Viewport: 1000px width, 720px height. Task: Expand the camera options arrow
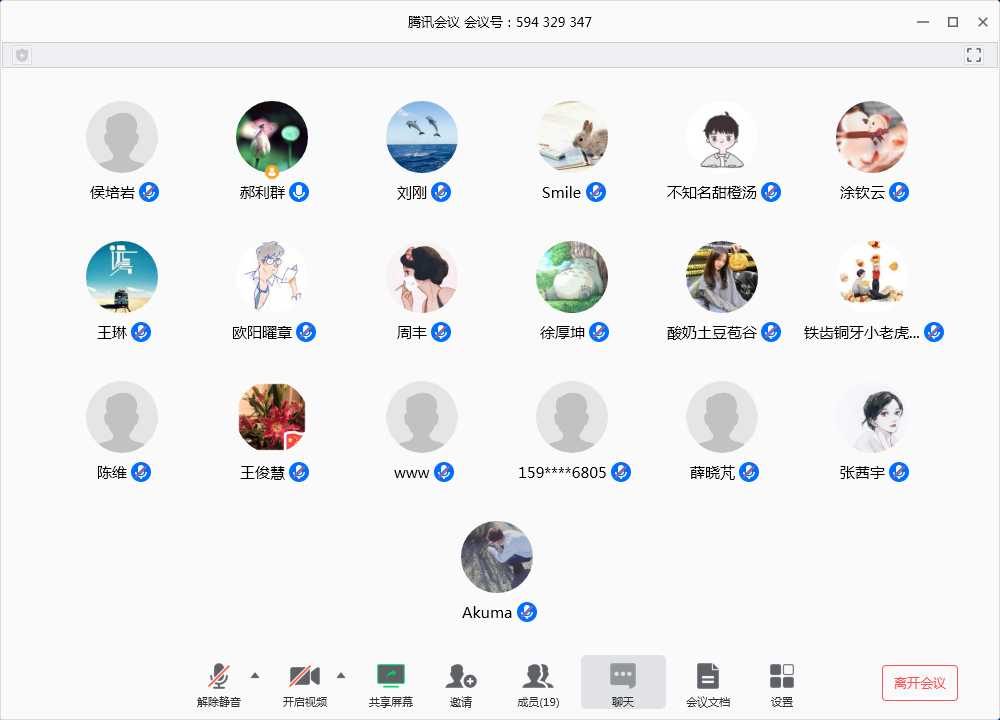(340, 675)
